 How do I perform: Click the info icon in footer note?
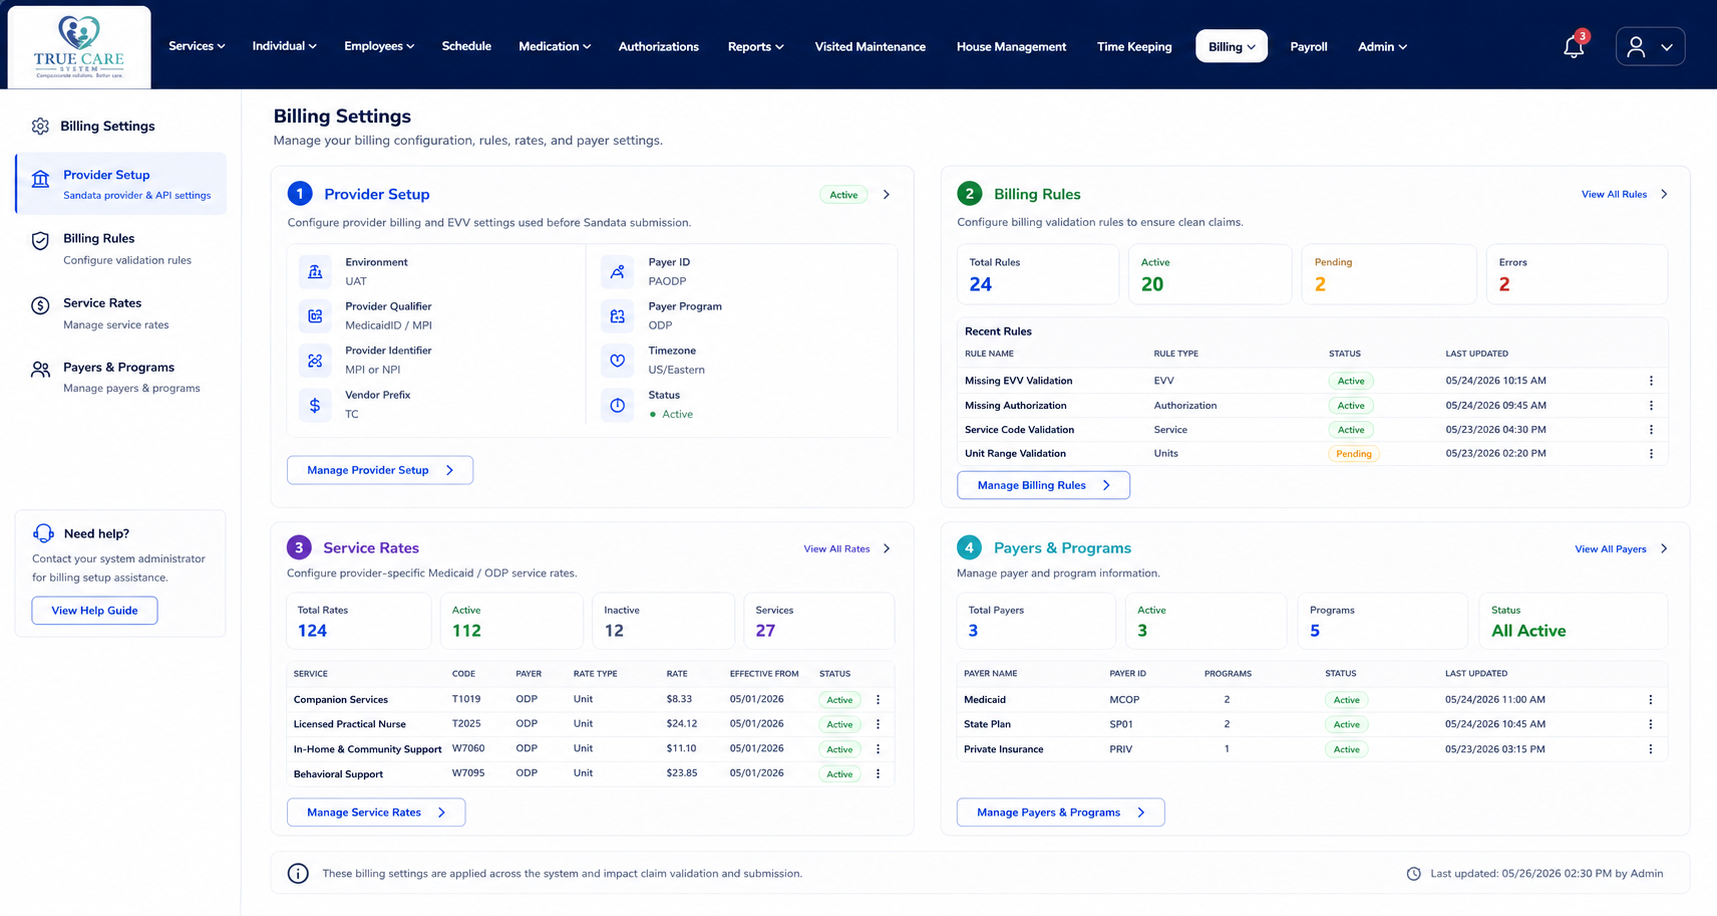click(298, 873)
